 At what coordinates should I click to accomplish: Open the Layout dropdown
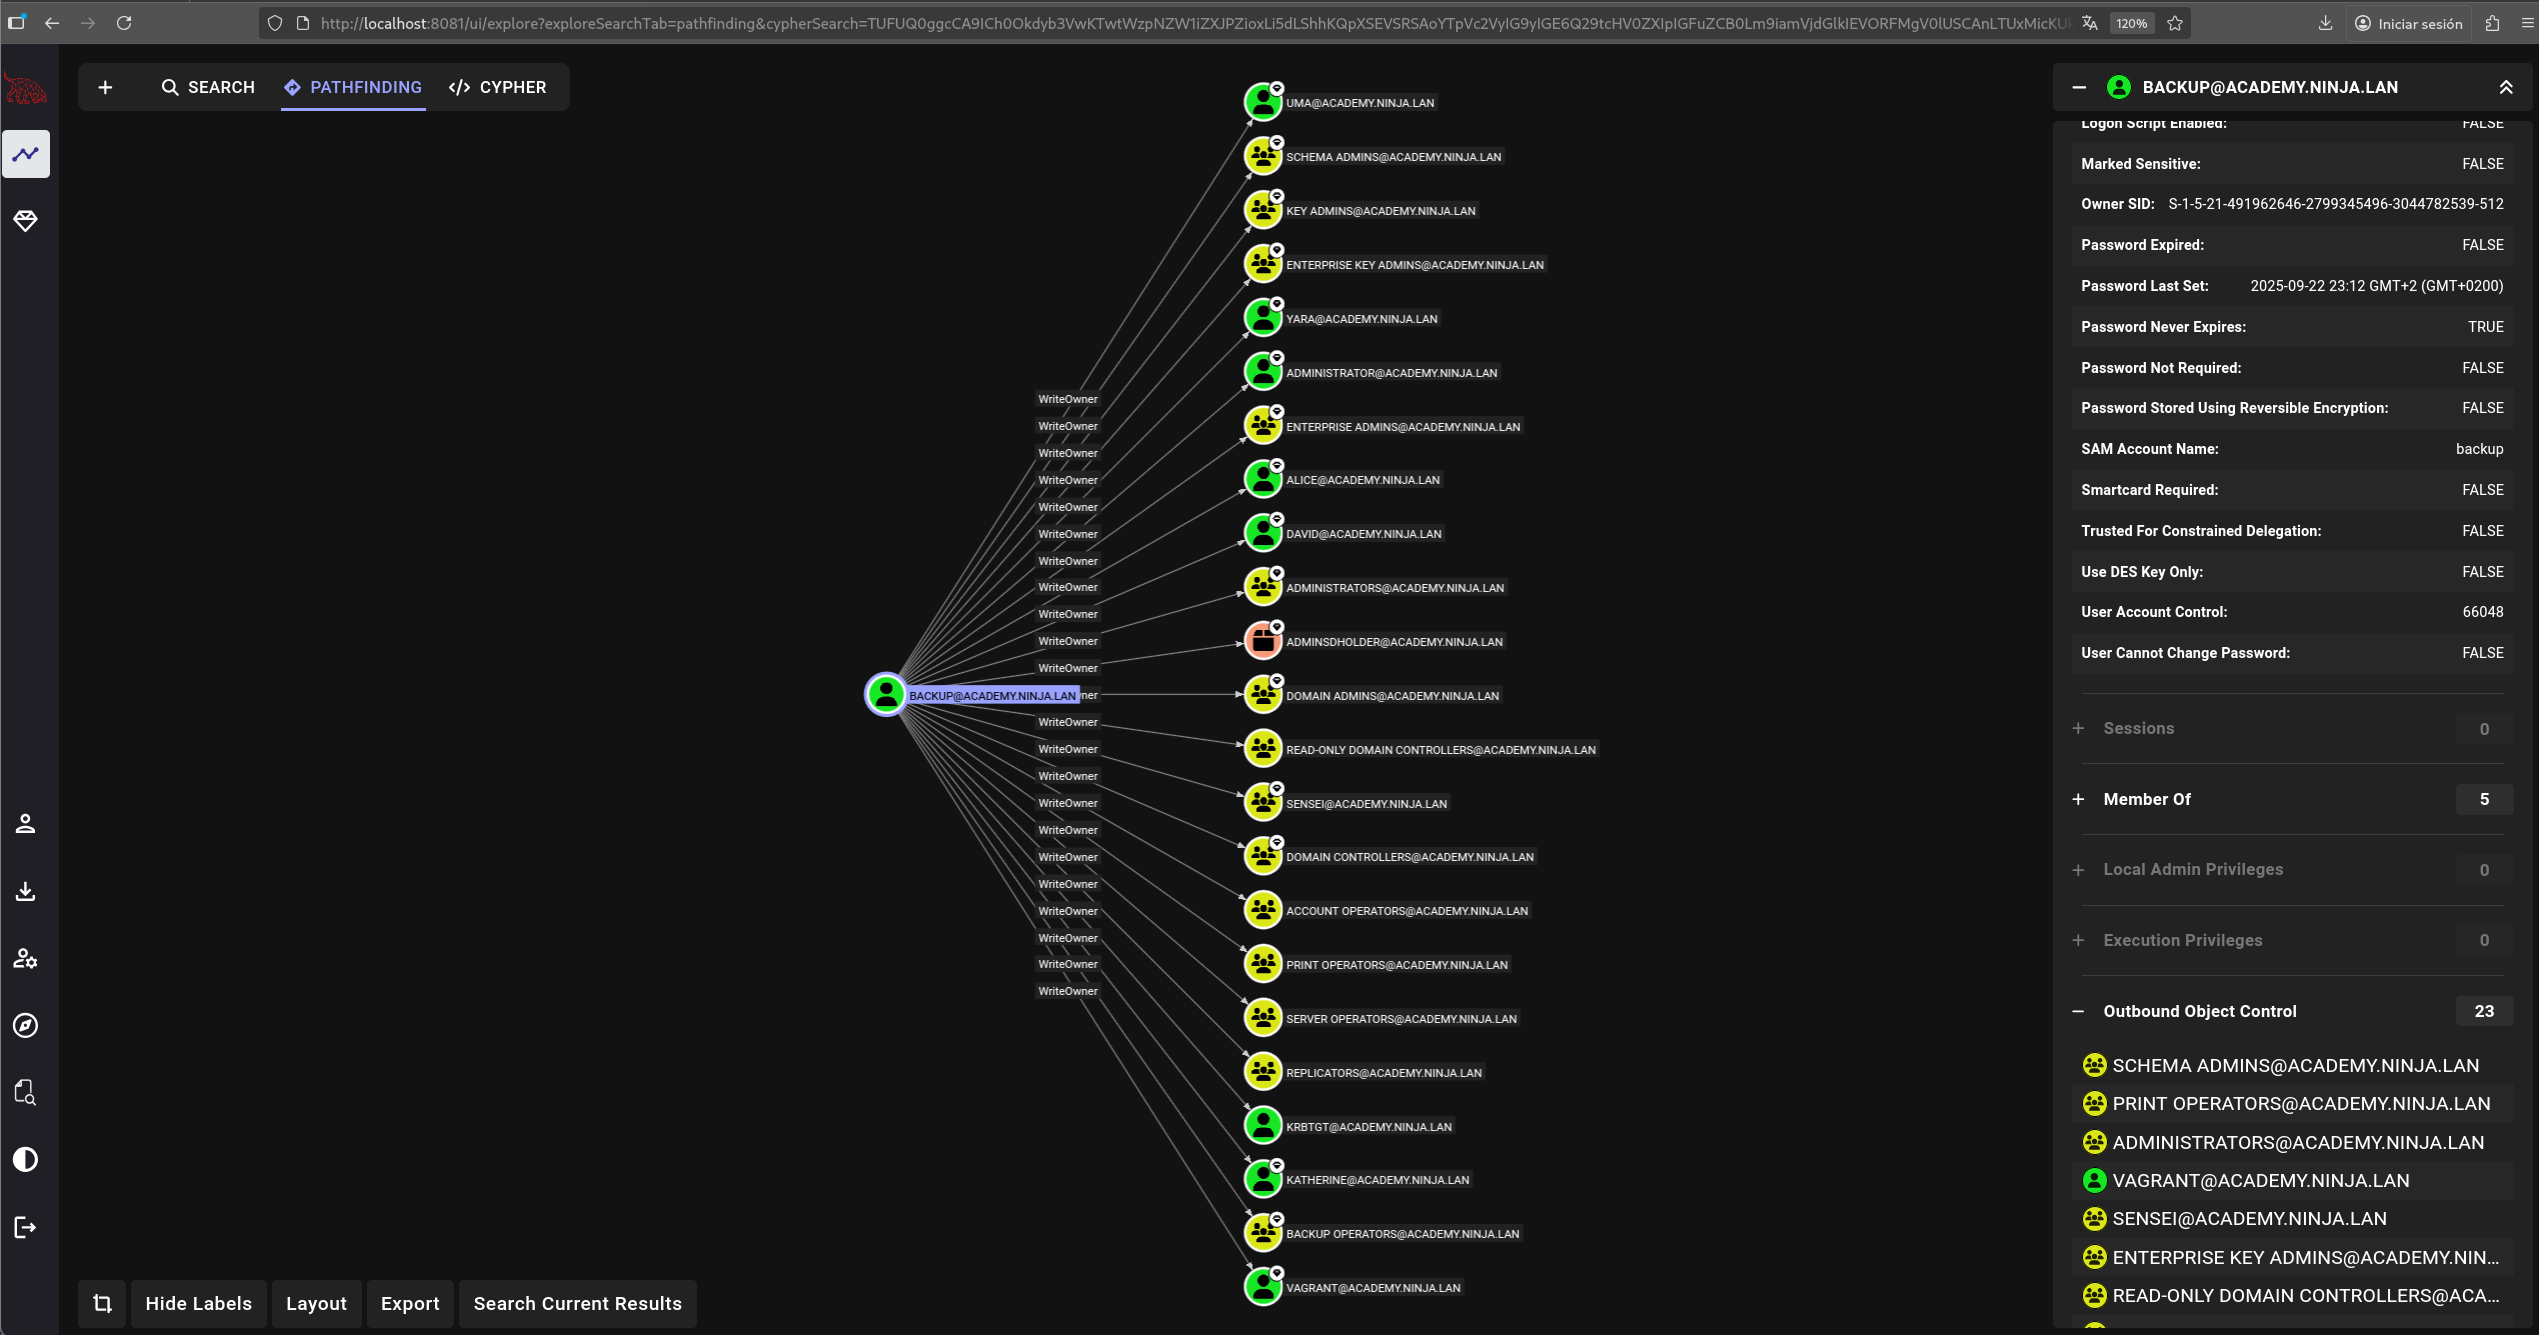[316, 1303]
